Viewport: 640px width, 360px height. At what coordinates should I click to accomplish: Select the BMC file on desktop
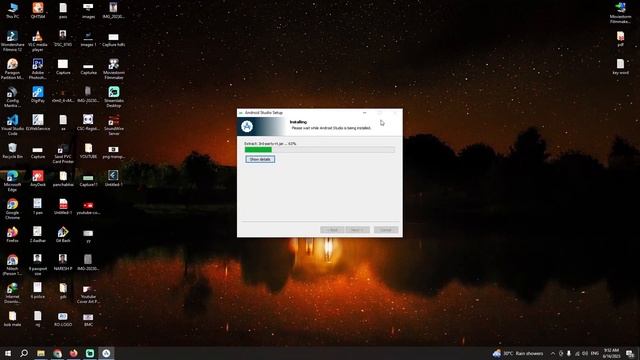[x=88, y=319]
